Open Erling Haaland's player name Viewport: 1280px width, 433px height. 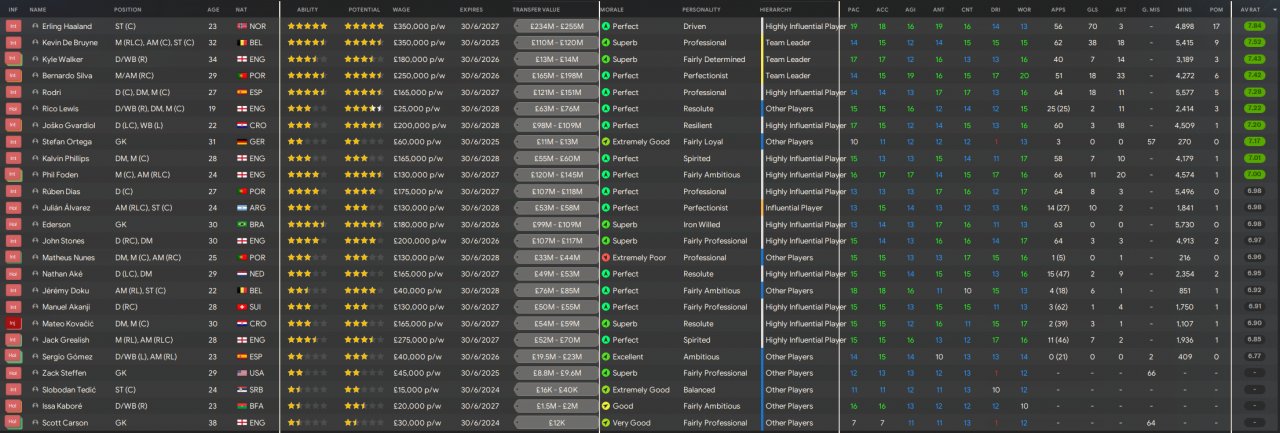tap(68, 26)
